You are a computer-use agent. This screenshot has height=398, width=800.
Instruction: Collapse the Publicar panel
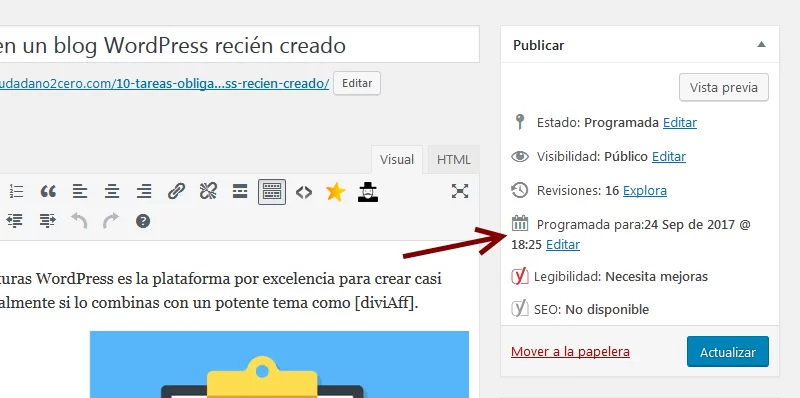click(x=761, y=44)
